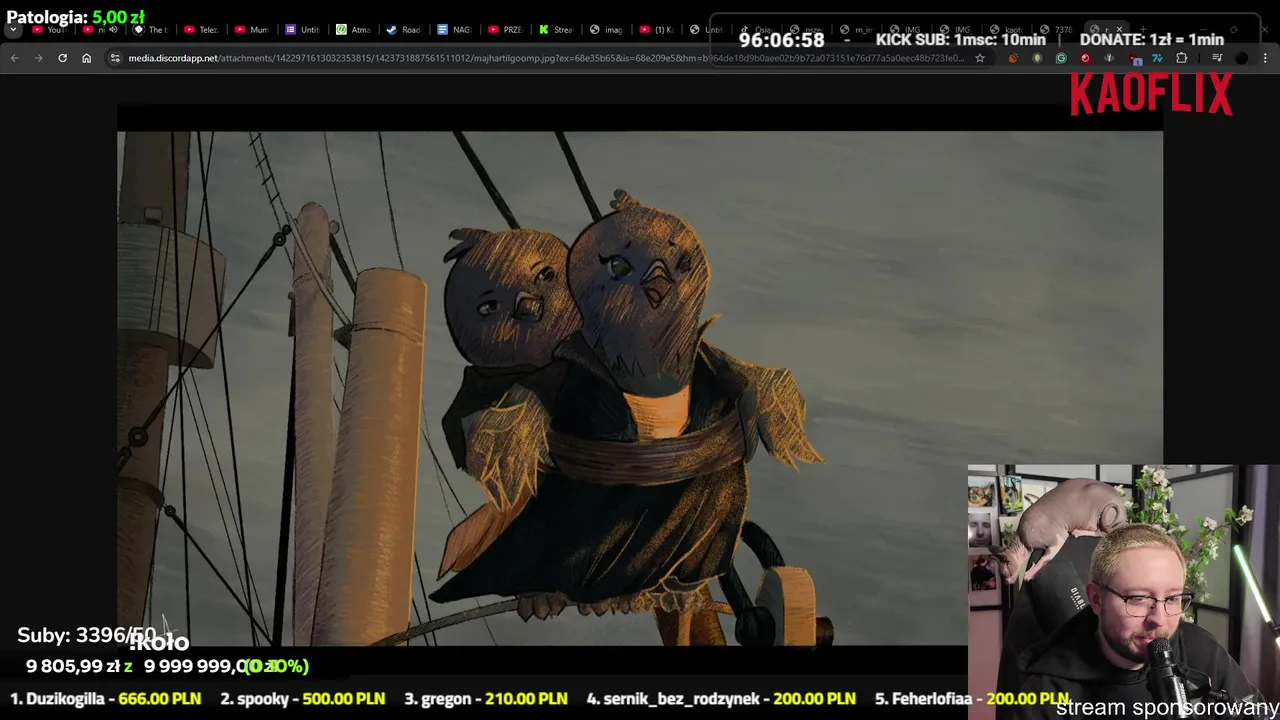This screenshot has width=1280, height=720.
Task: Switch to the '(1) Ki' YouTube tab
Action: (659, 30)
